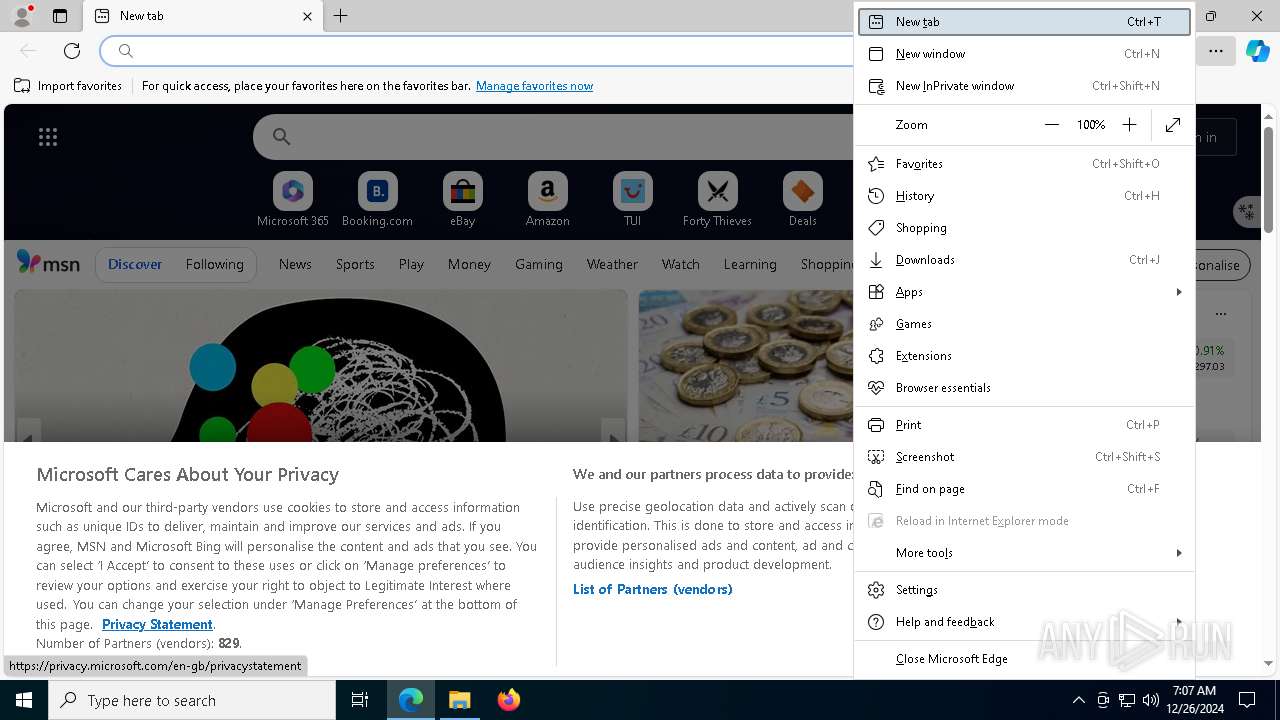Open the eBay quick link icon
This screenshot has height=720, width=1280.
click(462, 191)
